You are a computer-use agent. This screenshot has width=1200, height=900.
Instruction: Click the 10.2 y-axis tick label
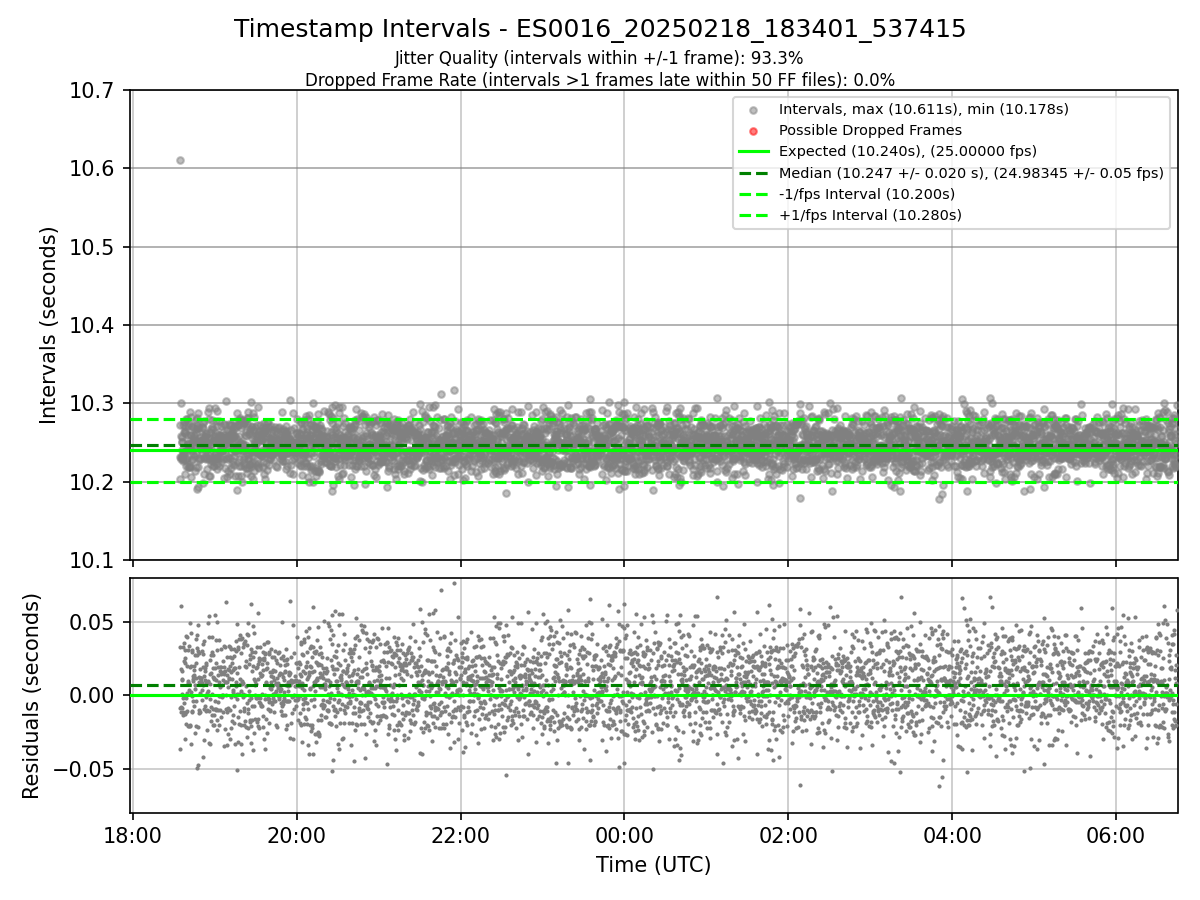point(92,482)
